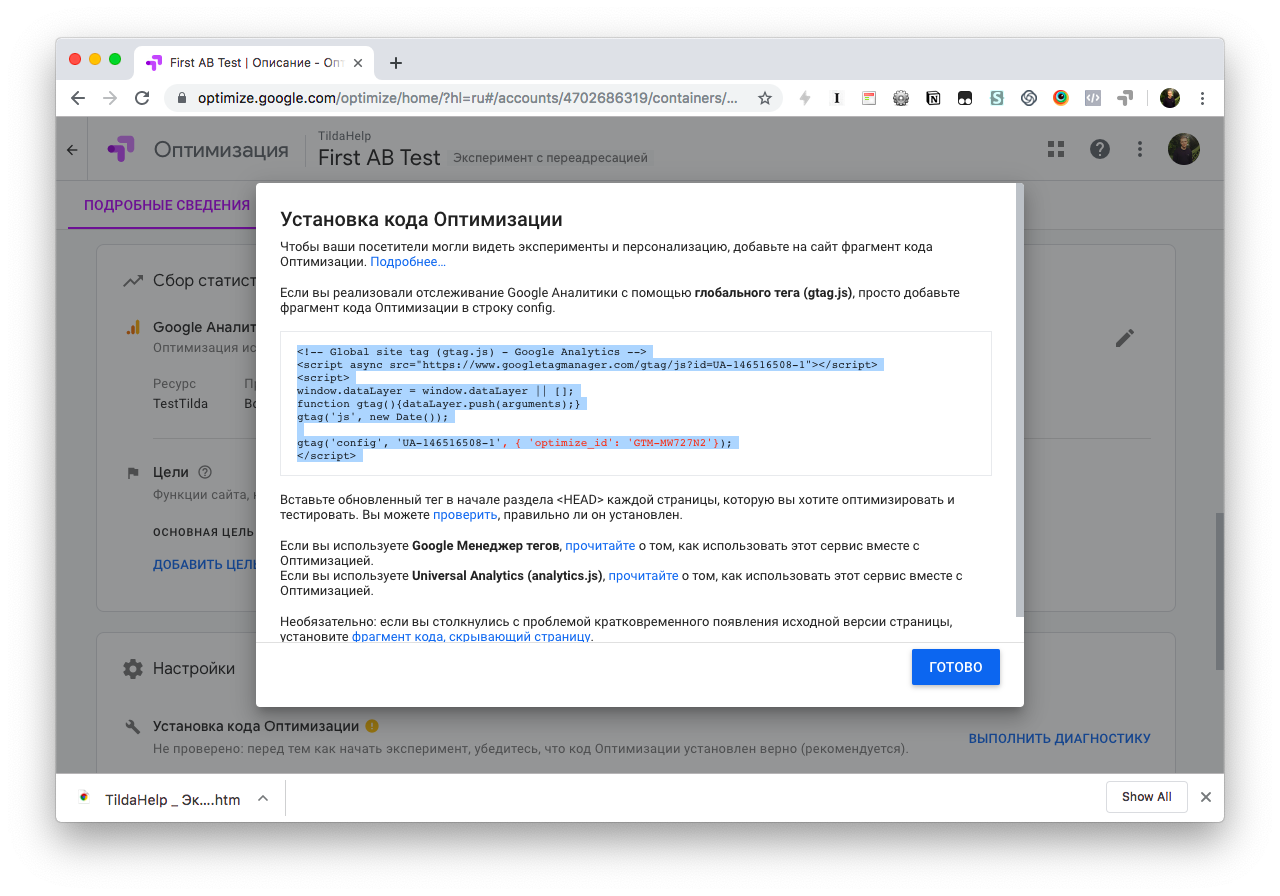Click ДОБАВИТЬ ЦЕЛЬ link
Viewport: 1280px width, 896px height.
[205, 564]
